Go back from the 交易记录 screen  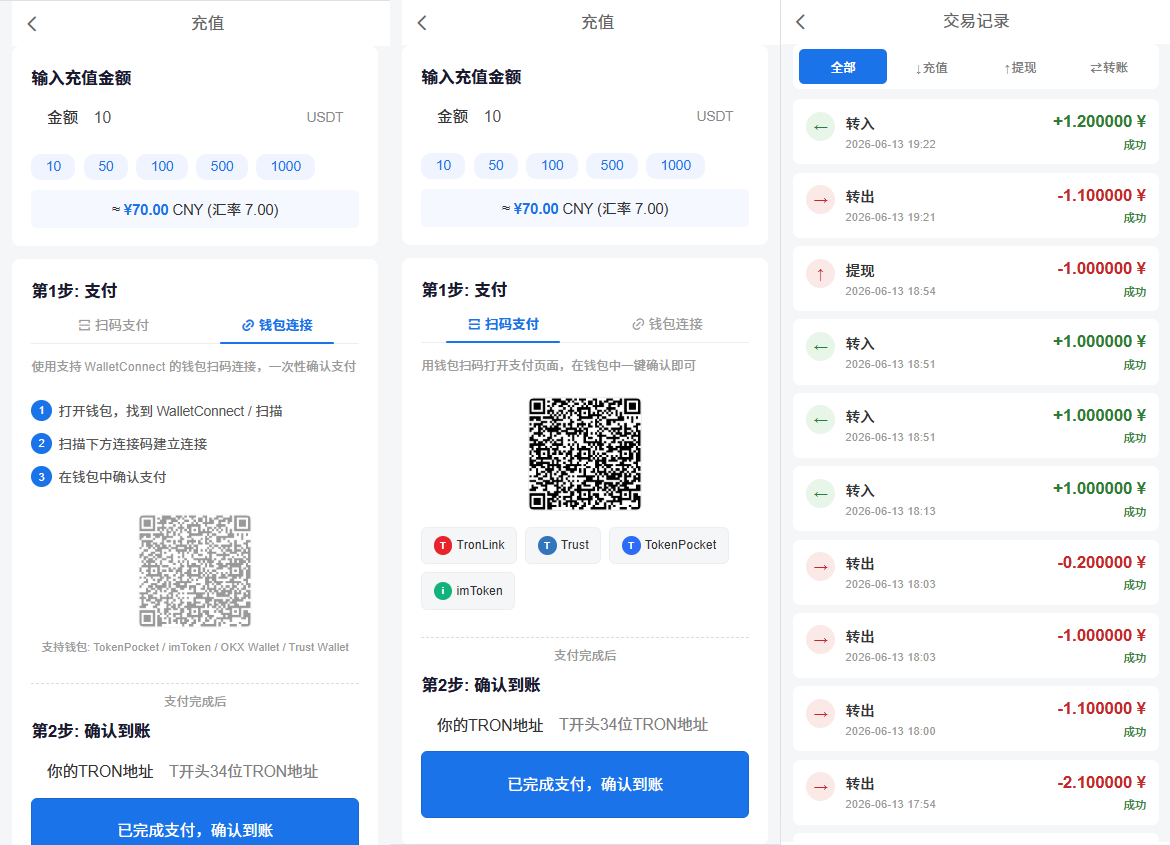(801, 22)
